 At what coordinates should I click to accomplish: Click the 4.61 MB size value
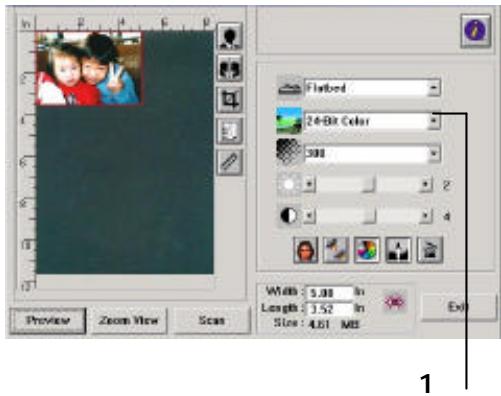(334, 324)
